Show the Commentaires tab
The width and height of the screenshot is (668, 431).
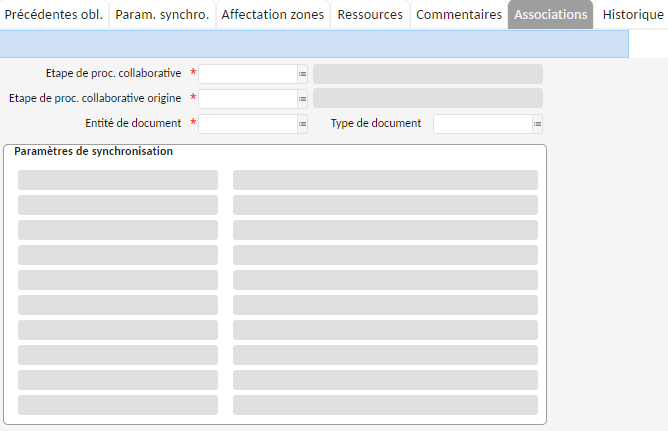pyautogui.click(x=459, y=15)
